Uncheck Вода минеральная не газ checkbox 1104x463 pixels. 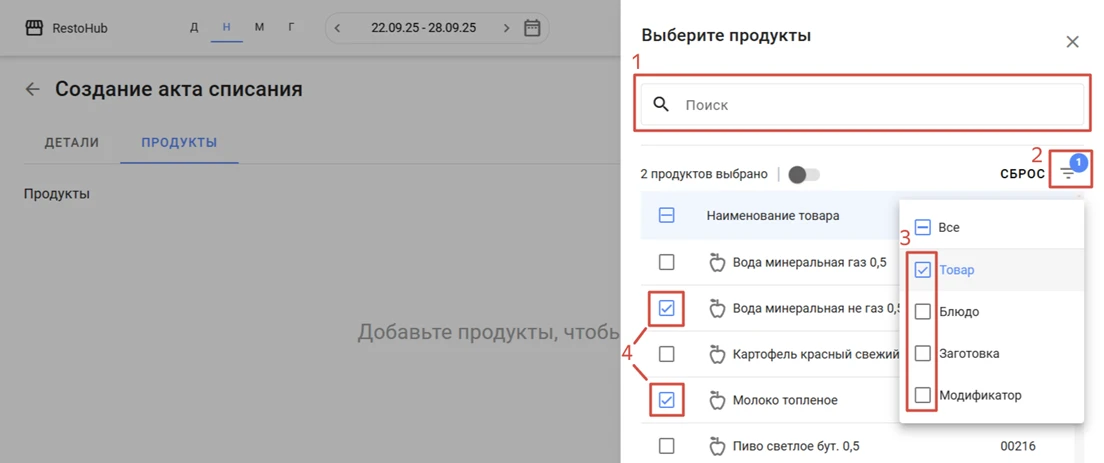tap(666, 308)
